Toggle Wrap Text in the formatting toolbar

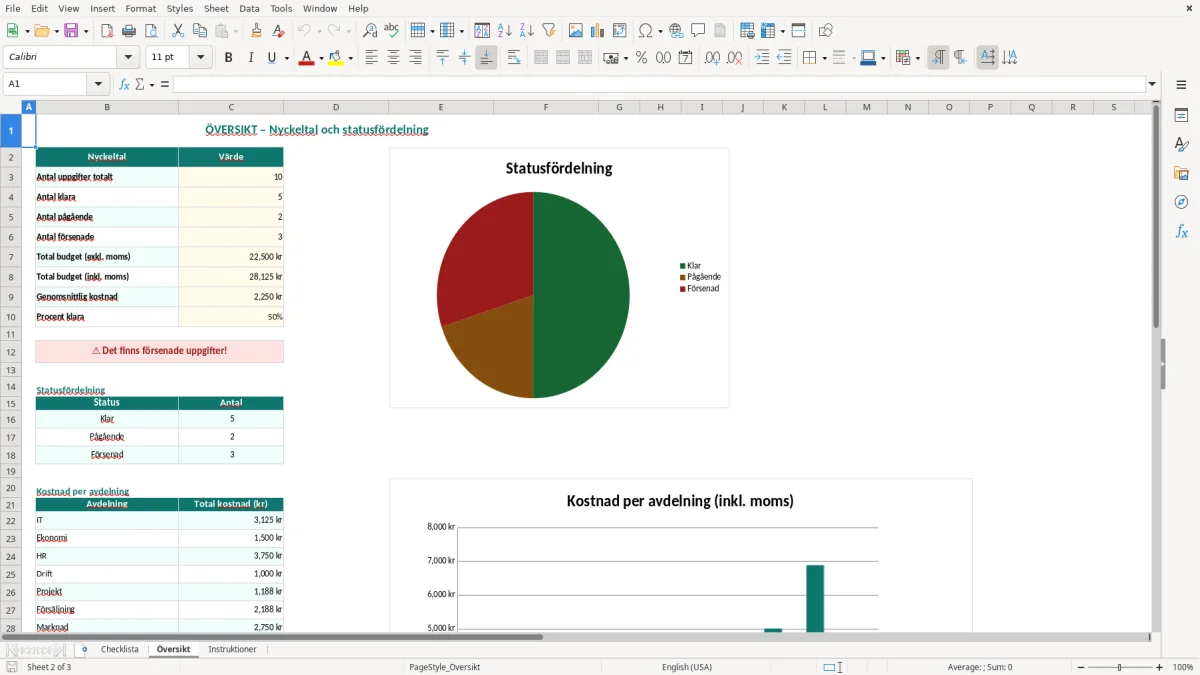[514, 58]
